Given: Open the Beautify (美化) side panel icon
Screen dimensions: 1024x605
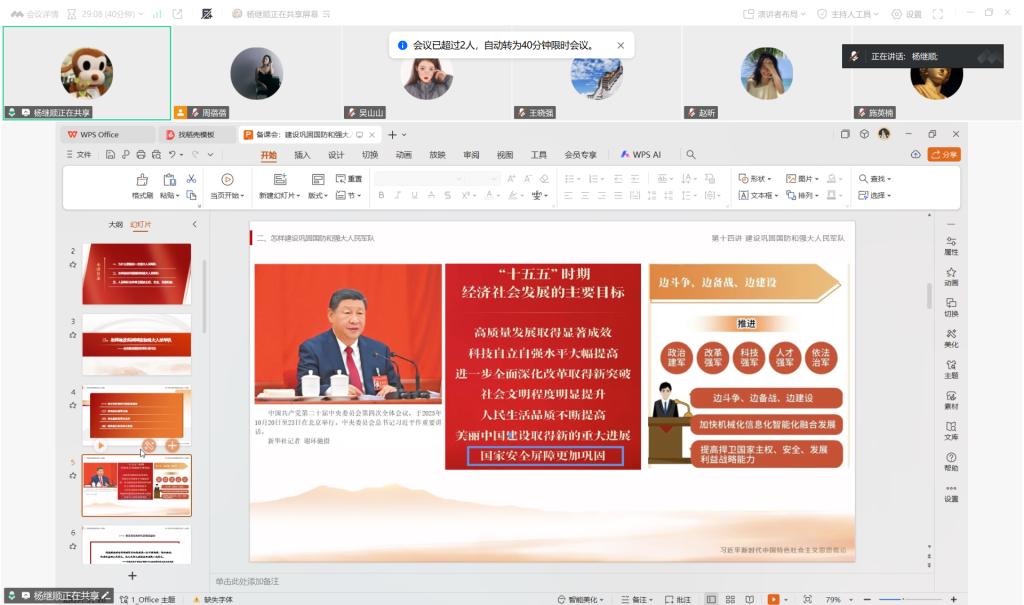Looking at the screenshot, I should click(x=951, y=338).
